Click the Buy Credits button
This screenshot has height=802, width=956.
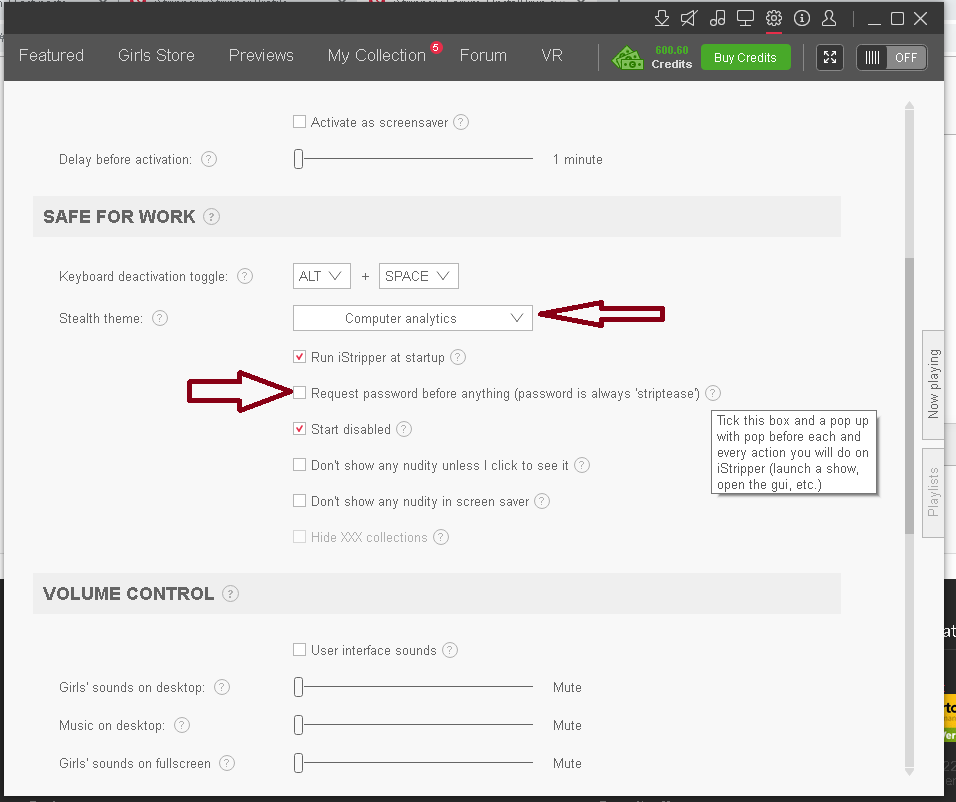point(746,57)
